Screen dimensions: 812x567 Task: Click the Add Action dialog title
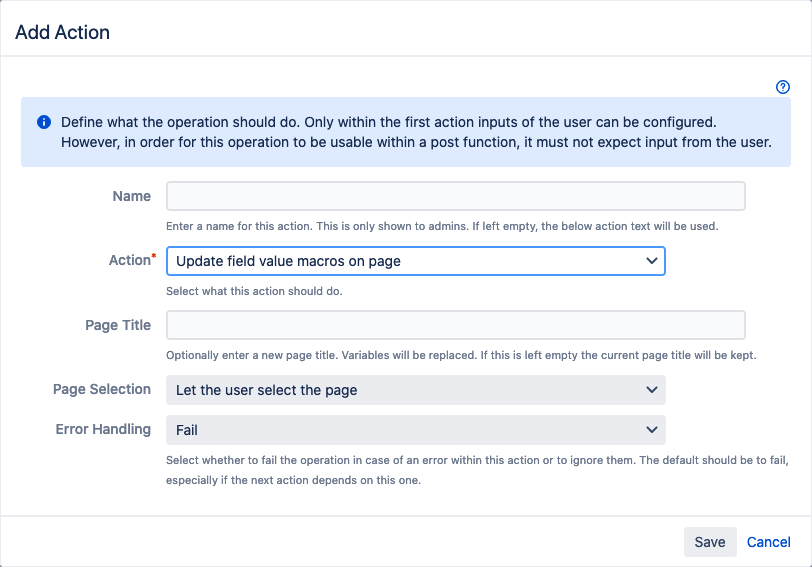pos(63,32)
